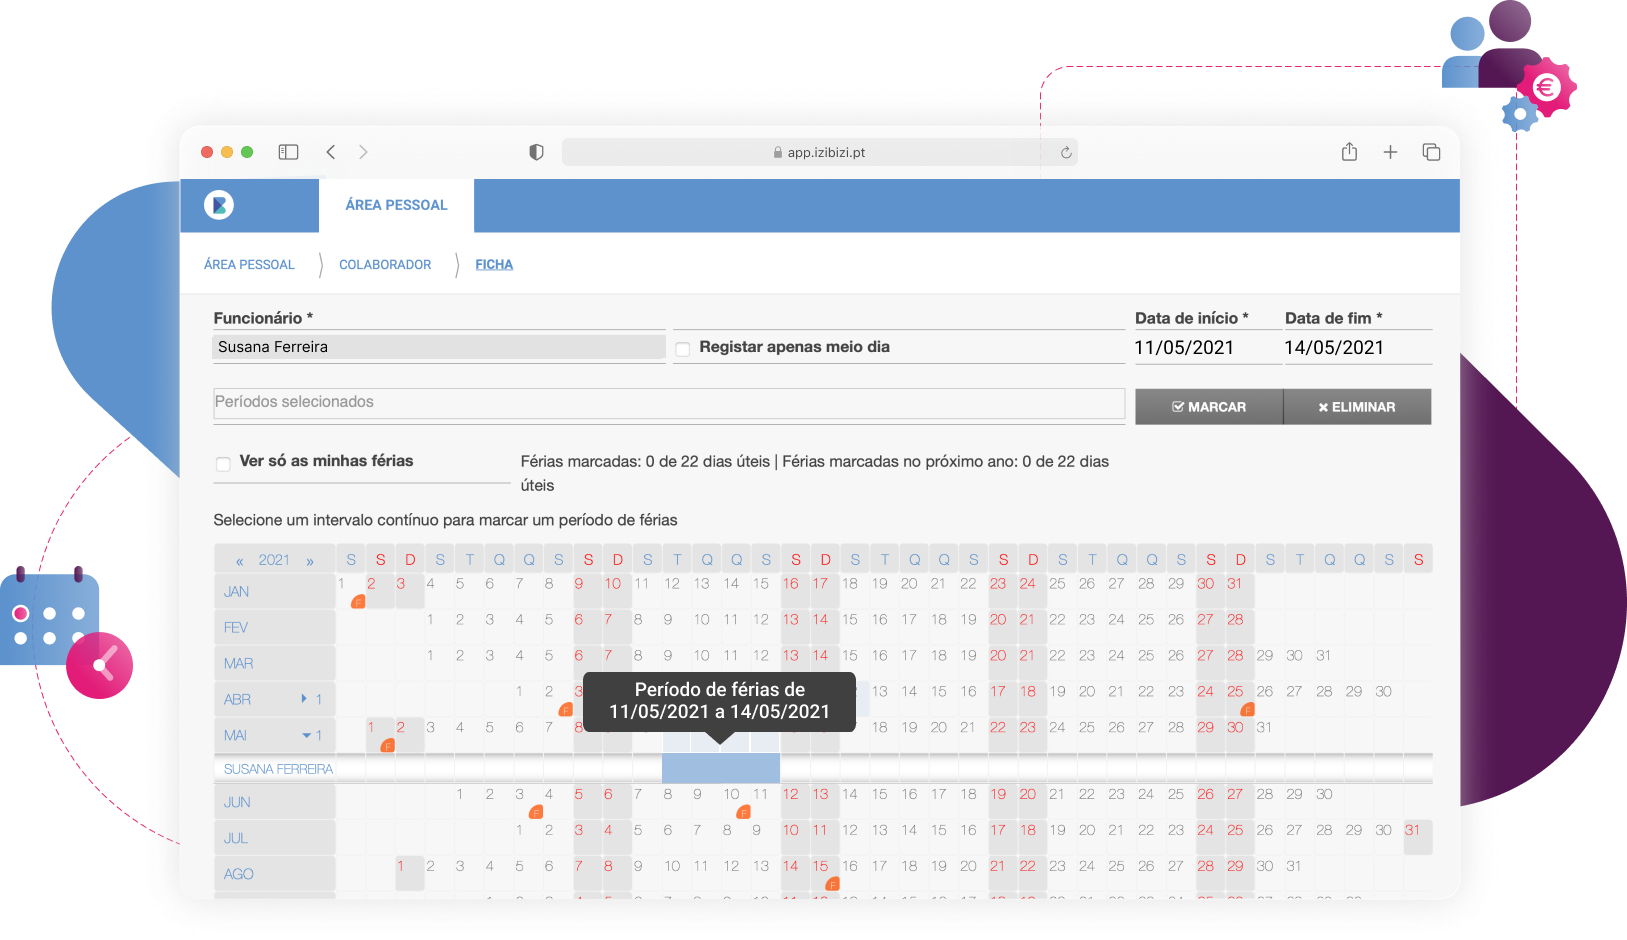This screenshot has height=940, width=1627.
Task: Click the Data de início date field
Action: 1205,348
